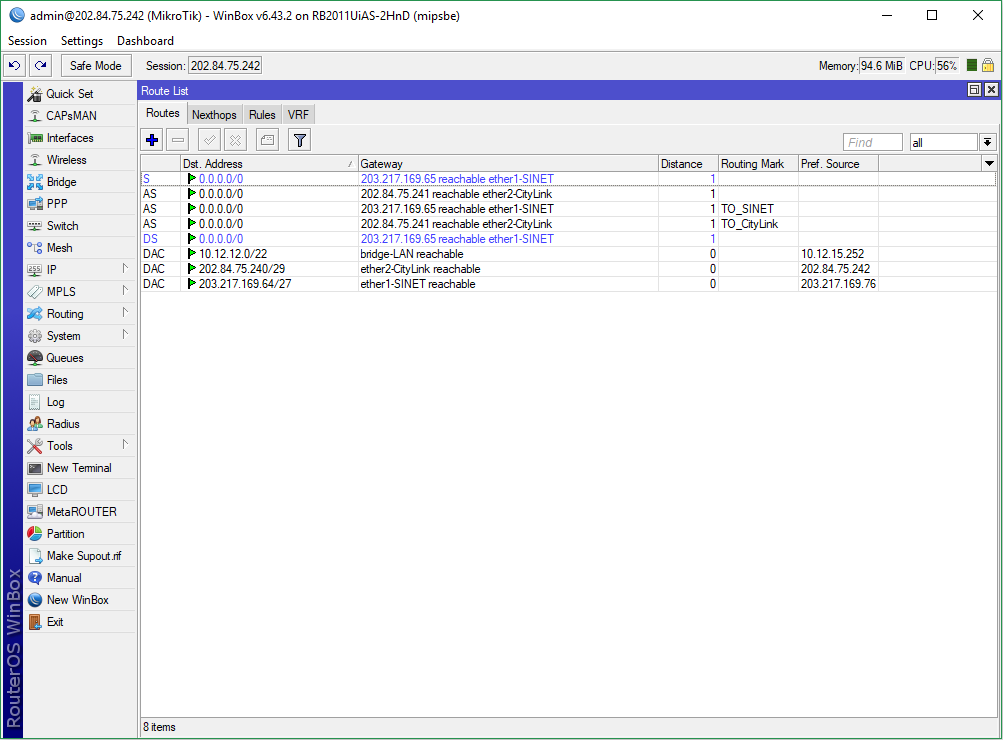Close the Route List window
The image size is (1003, 740).
tap(991, 90)
